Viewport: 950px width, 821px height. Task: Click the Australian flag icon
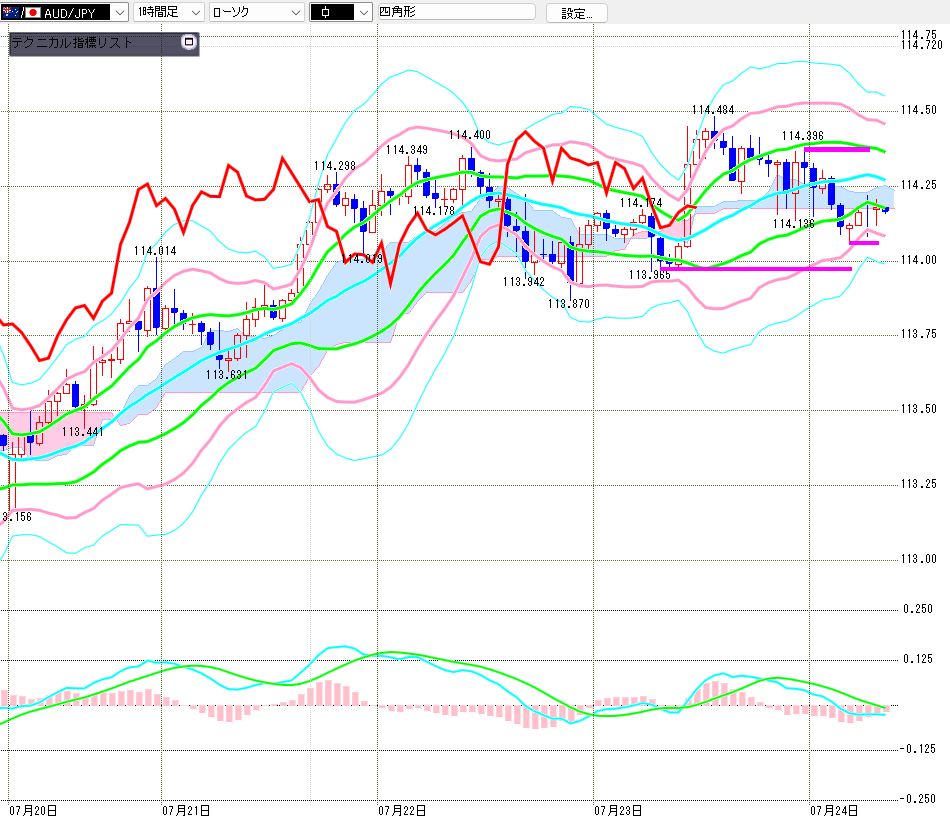(x=10, y=12)
